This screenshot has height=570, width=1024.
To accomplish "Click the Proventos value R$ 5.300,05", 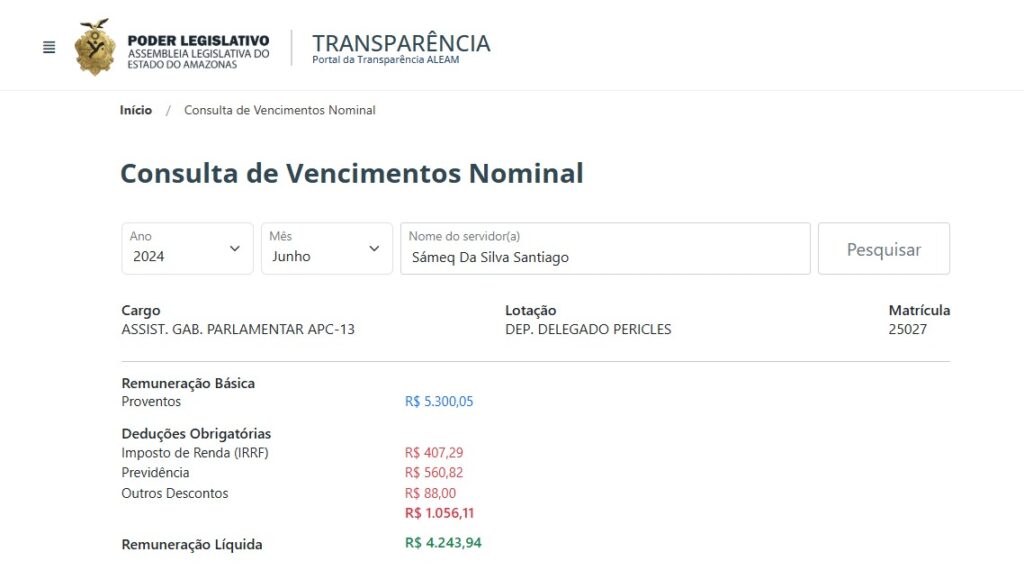I will (x=439, y=402).
